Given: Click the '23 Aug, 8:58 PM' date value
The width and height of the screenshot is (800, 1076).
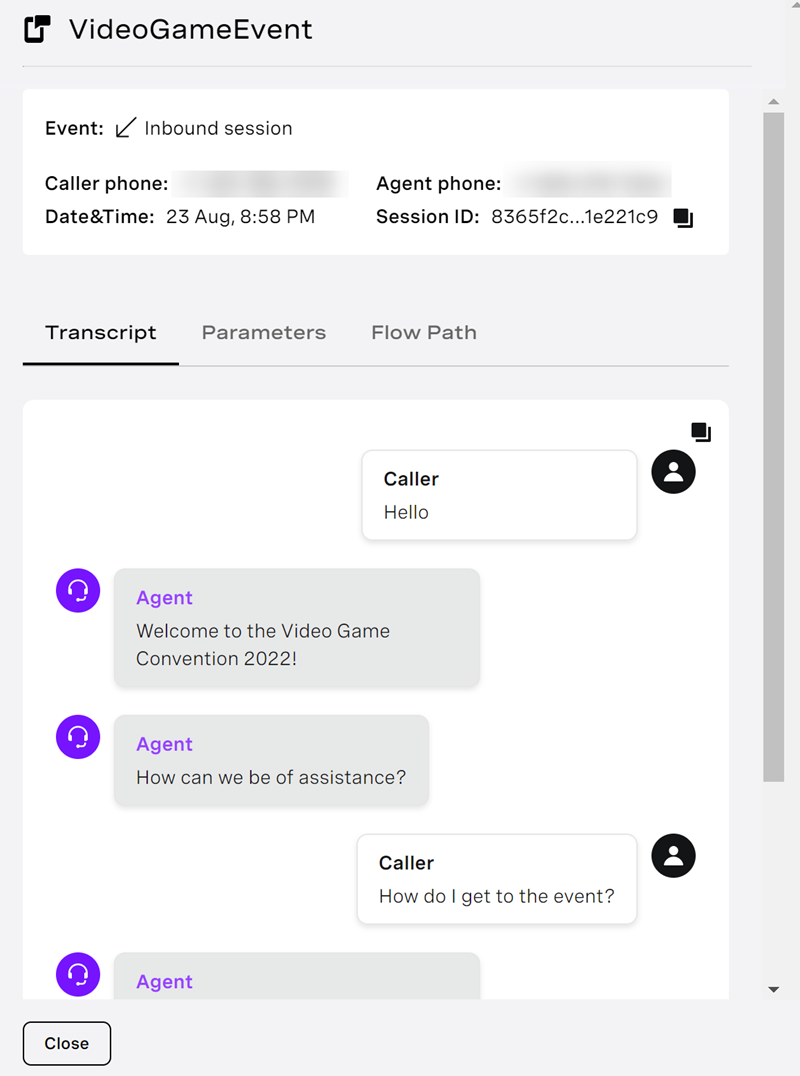Looking at the screenshot, I should [x=241, y=217].
